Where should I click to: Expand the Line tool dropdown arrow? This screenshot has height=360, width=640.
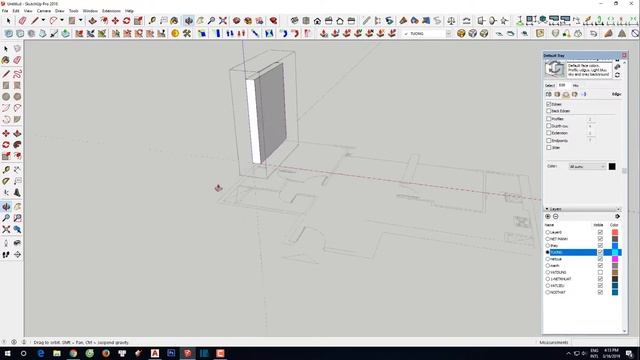(43, 20)
